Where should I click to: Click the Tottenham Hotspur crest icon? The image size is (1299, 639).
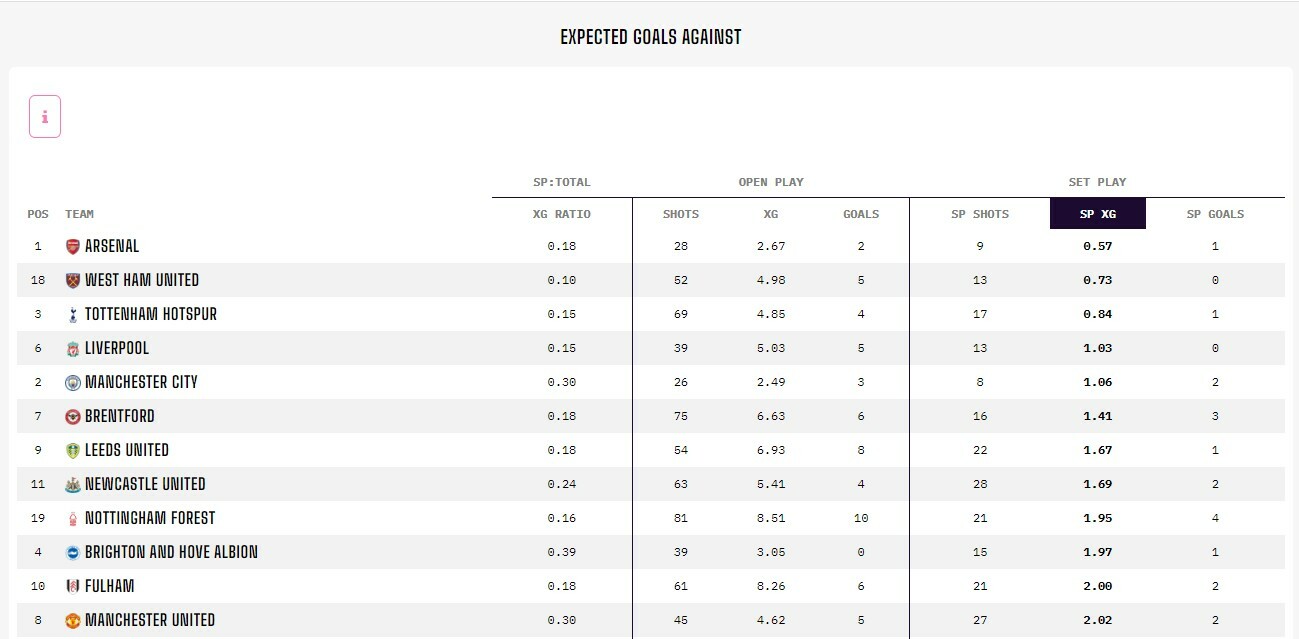(x=72, y=314)
